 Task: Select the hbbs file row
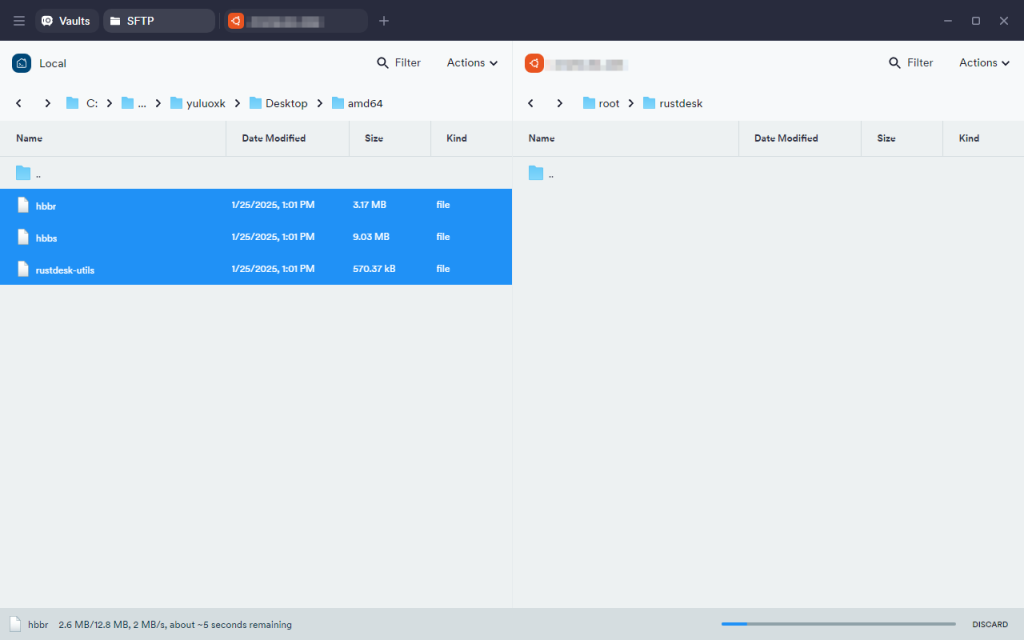point(256,237)
